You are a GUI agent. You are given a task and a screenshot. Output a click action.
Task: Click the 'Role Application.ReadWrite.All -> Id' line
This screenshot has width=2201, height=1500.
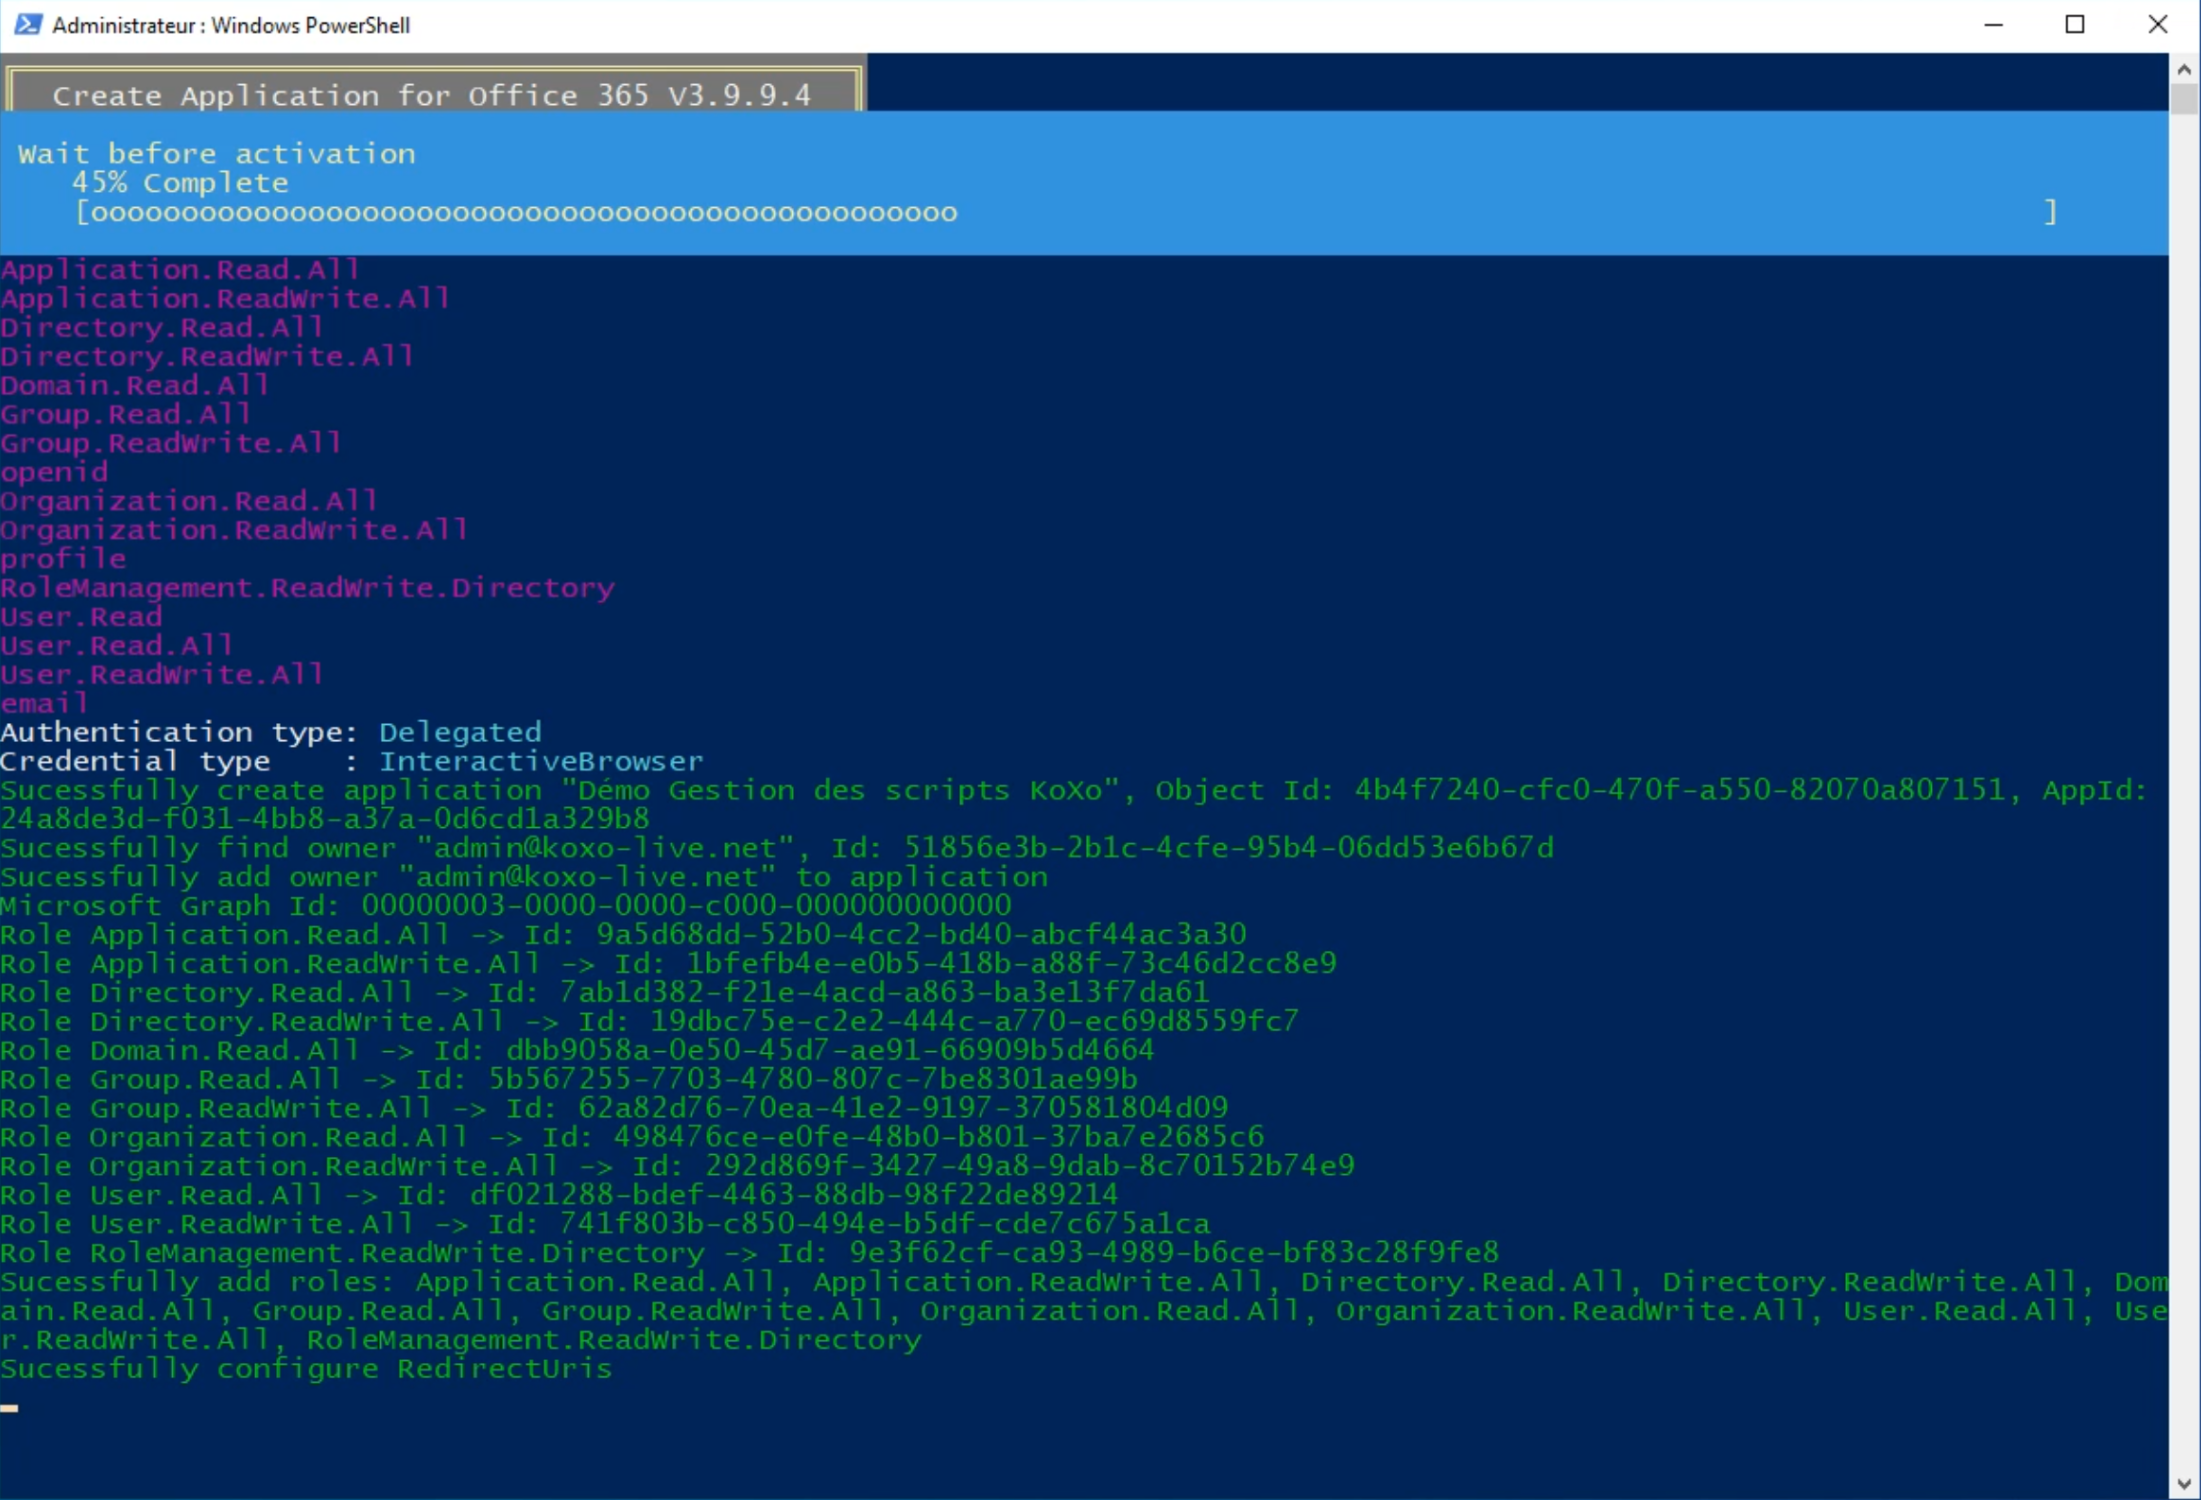[x=668, y=964]
